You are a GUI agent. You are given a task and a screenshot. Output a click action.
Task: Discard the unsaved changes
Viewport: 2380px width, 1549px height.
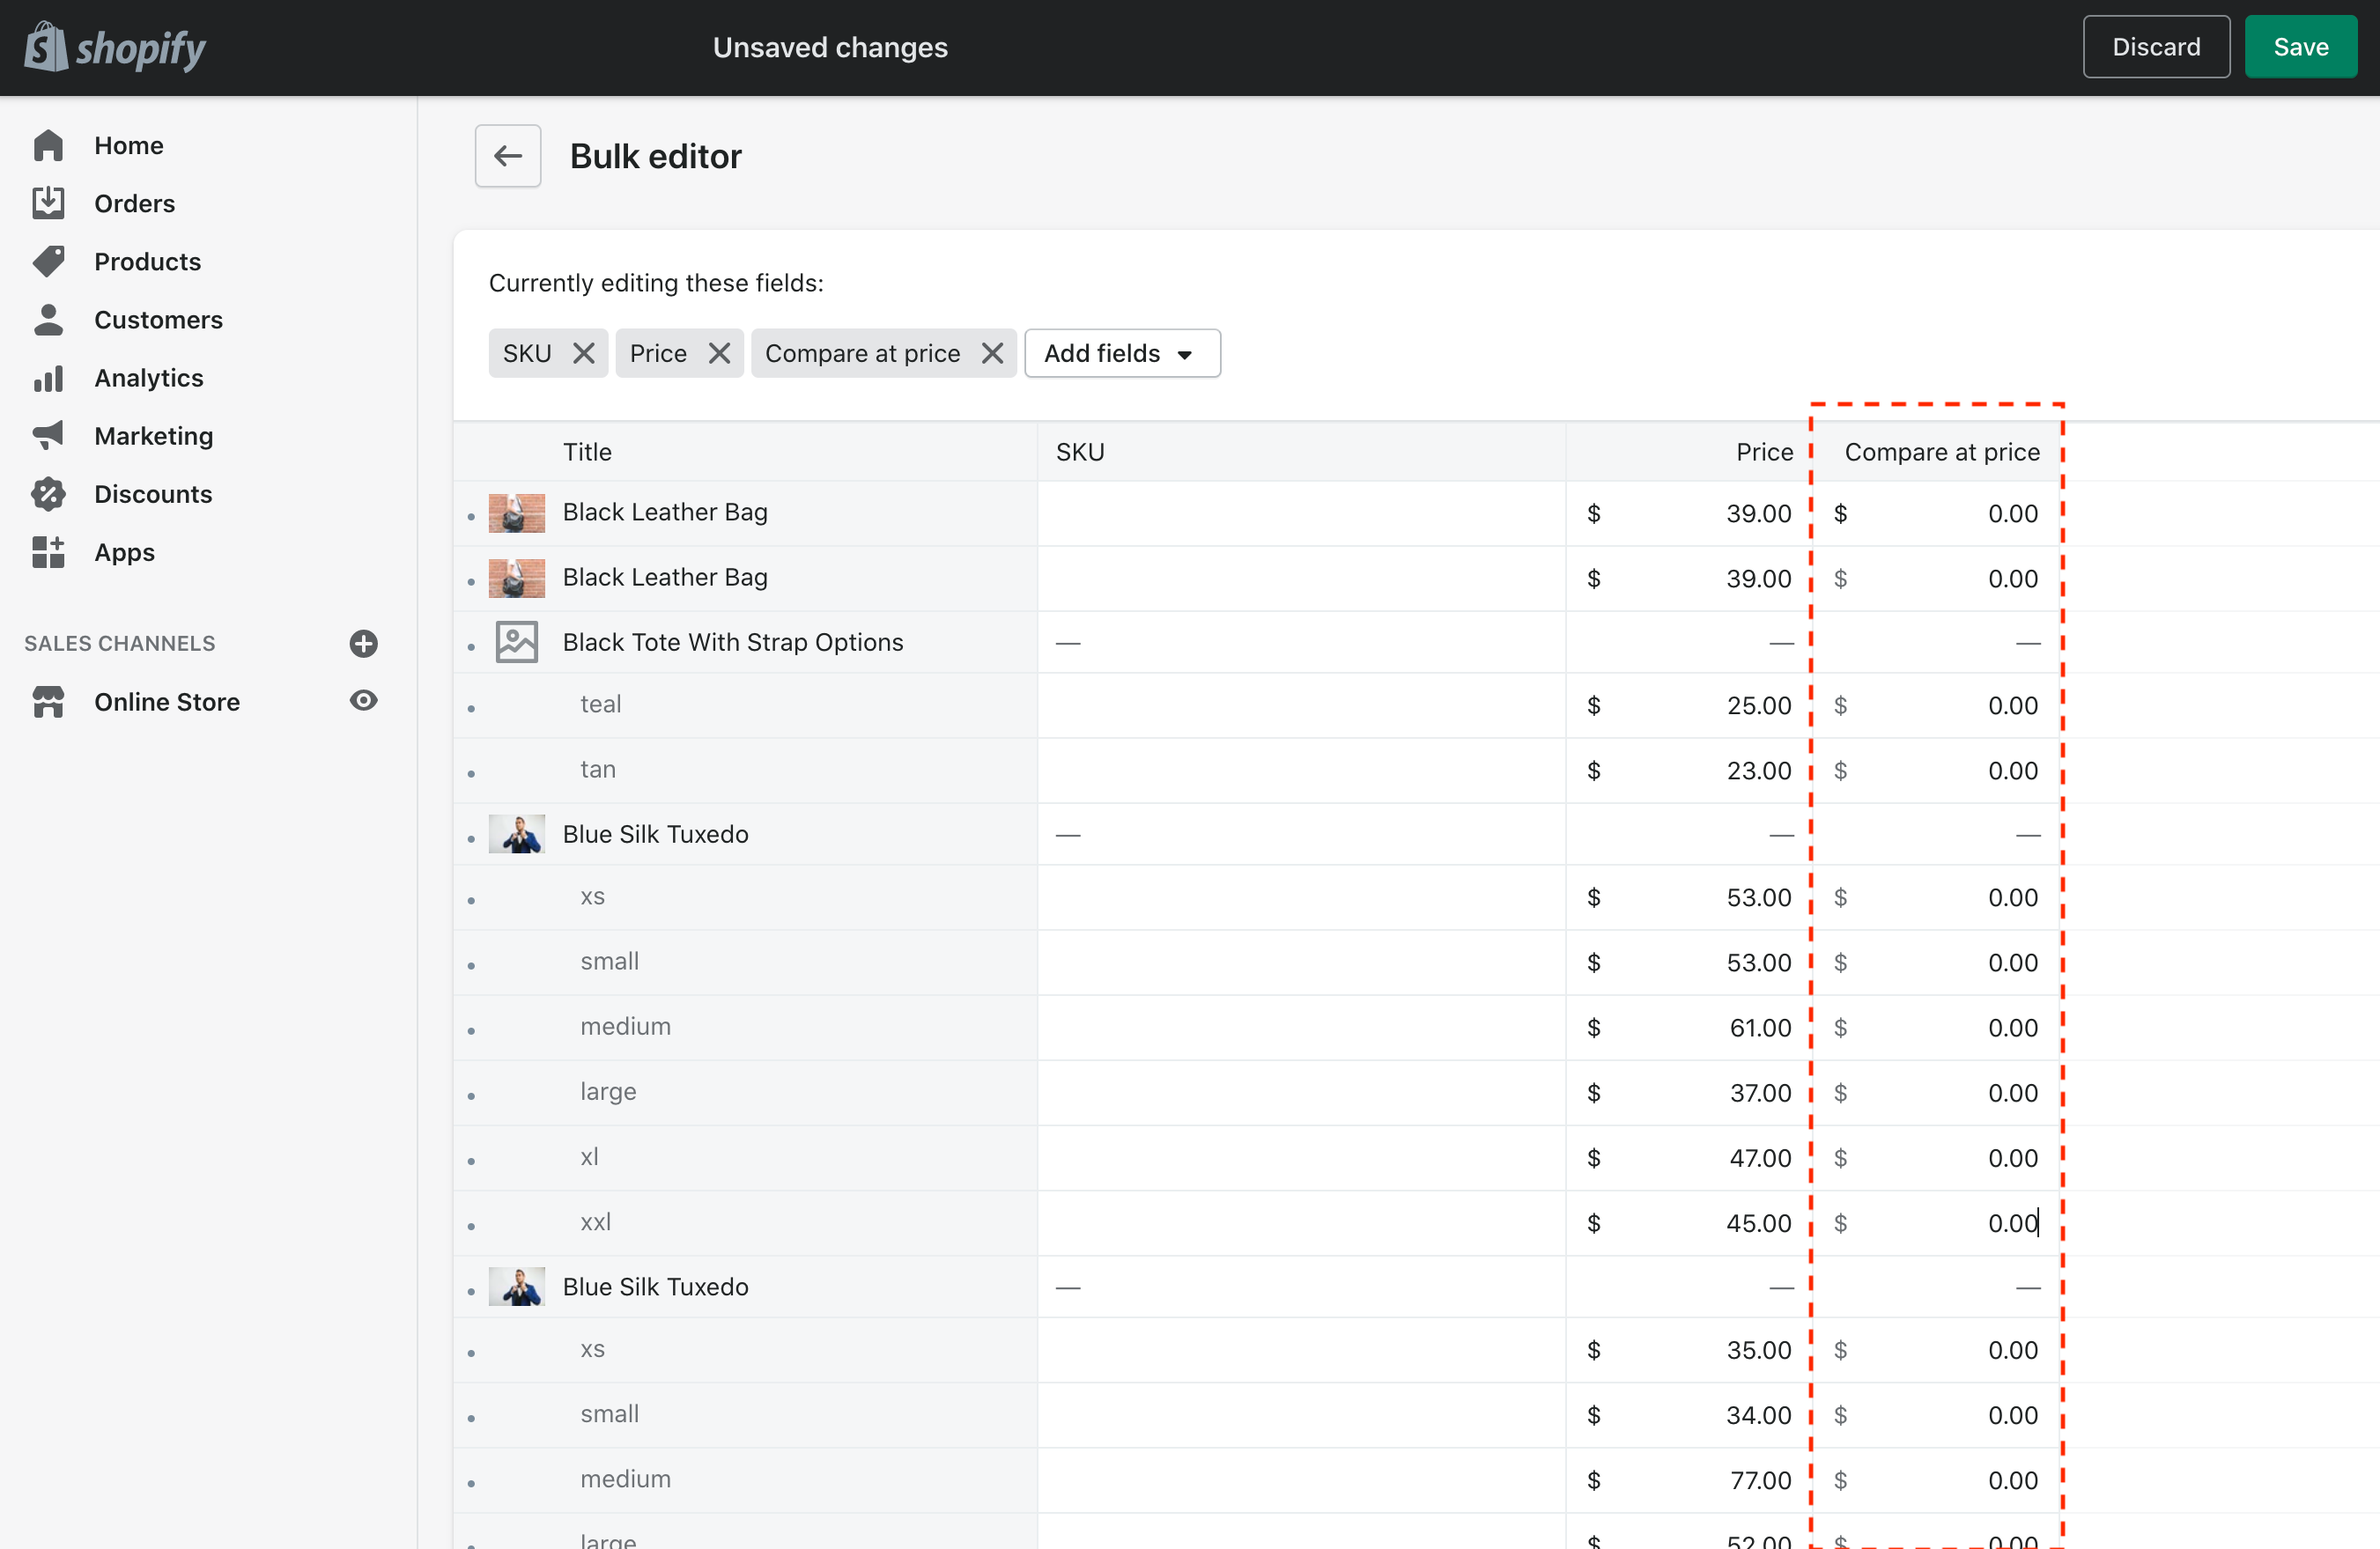(x=2155, y=47)
